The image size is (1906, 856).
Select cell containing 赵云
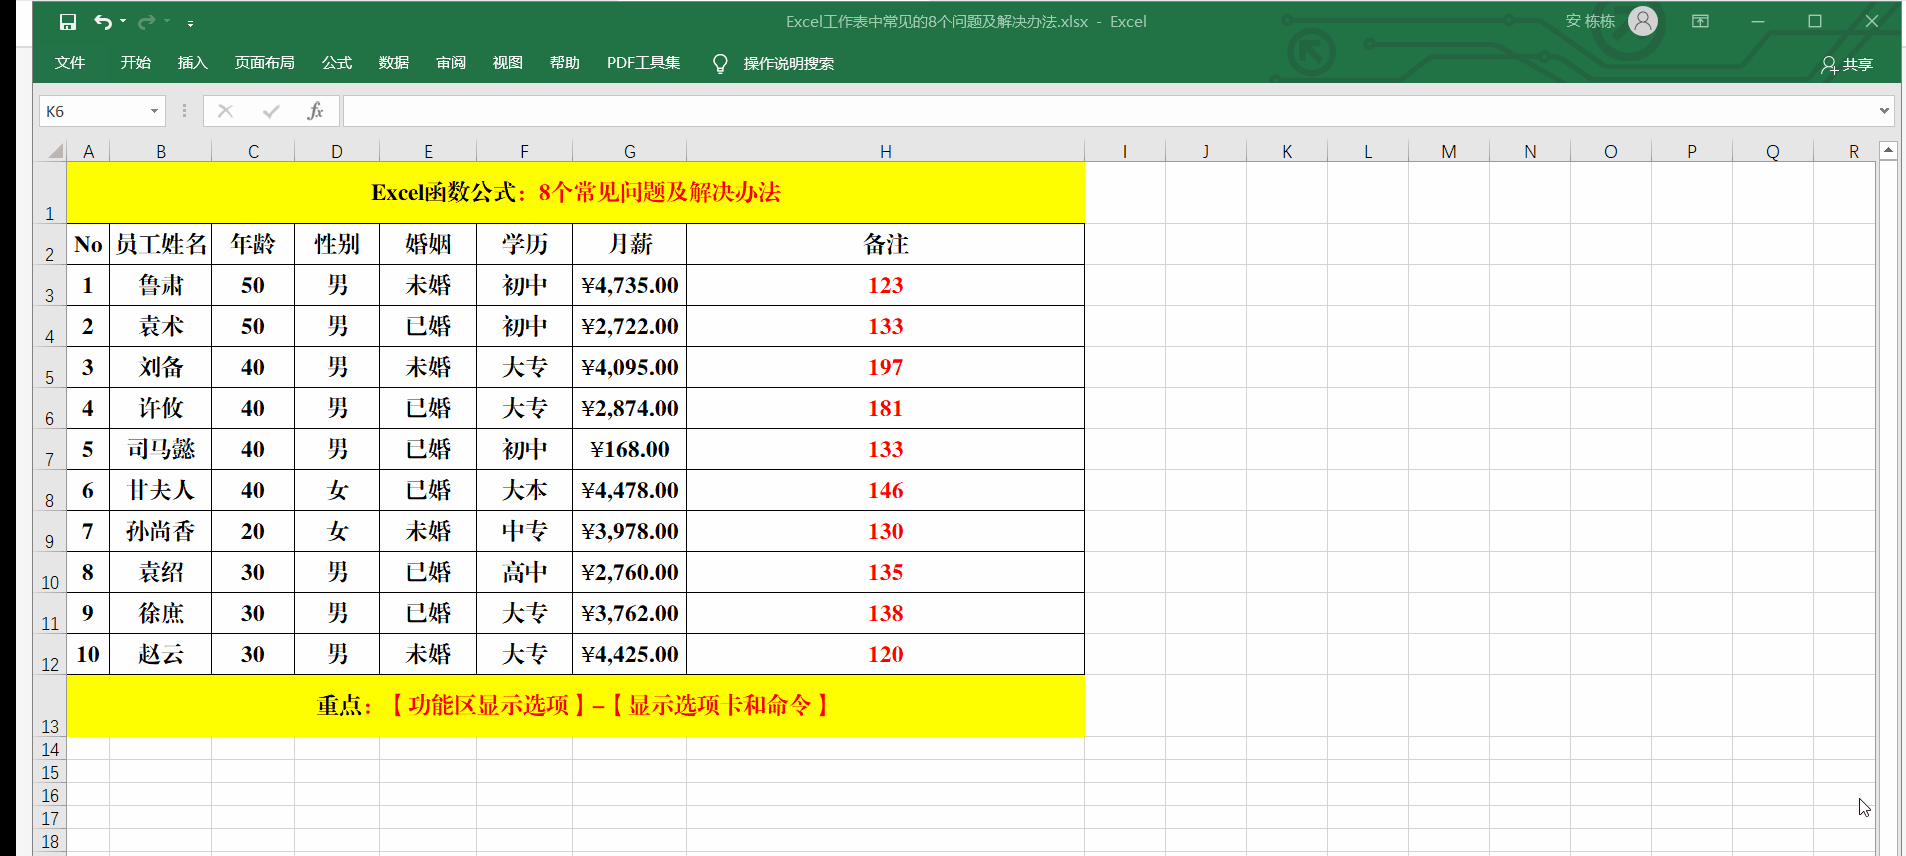click(x=161, y=654)
